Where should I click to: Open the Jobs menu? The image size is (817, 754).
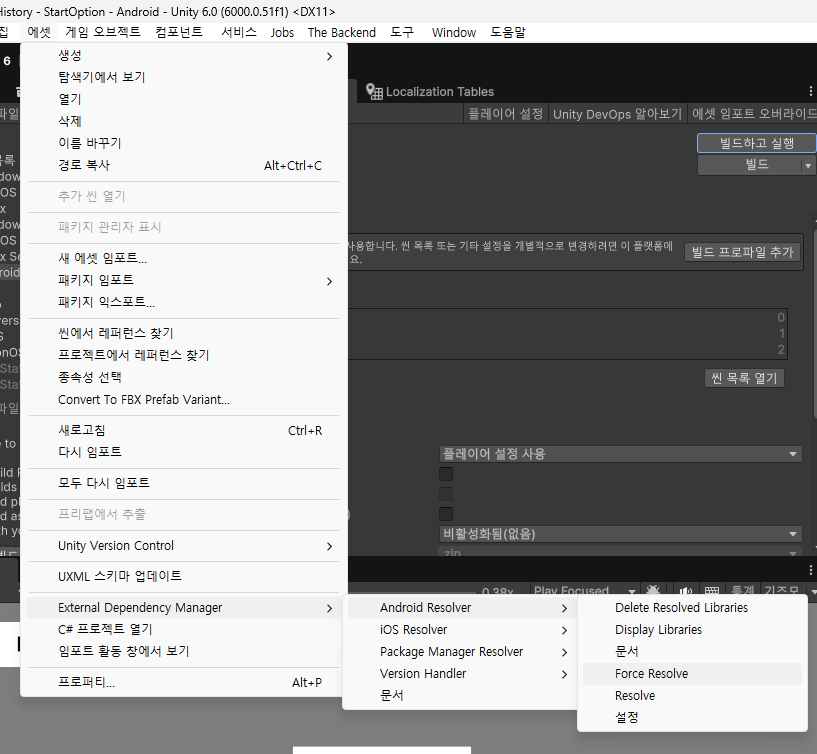(x=282, y=32)
